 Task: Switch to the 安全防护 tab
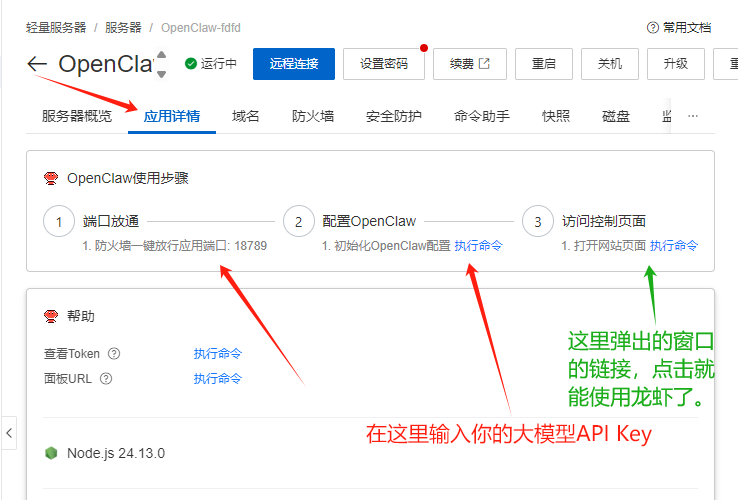[393, 116]
